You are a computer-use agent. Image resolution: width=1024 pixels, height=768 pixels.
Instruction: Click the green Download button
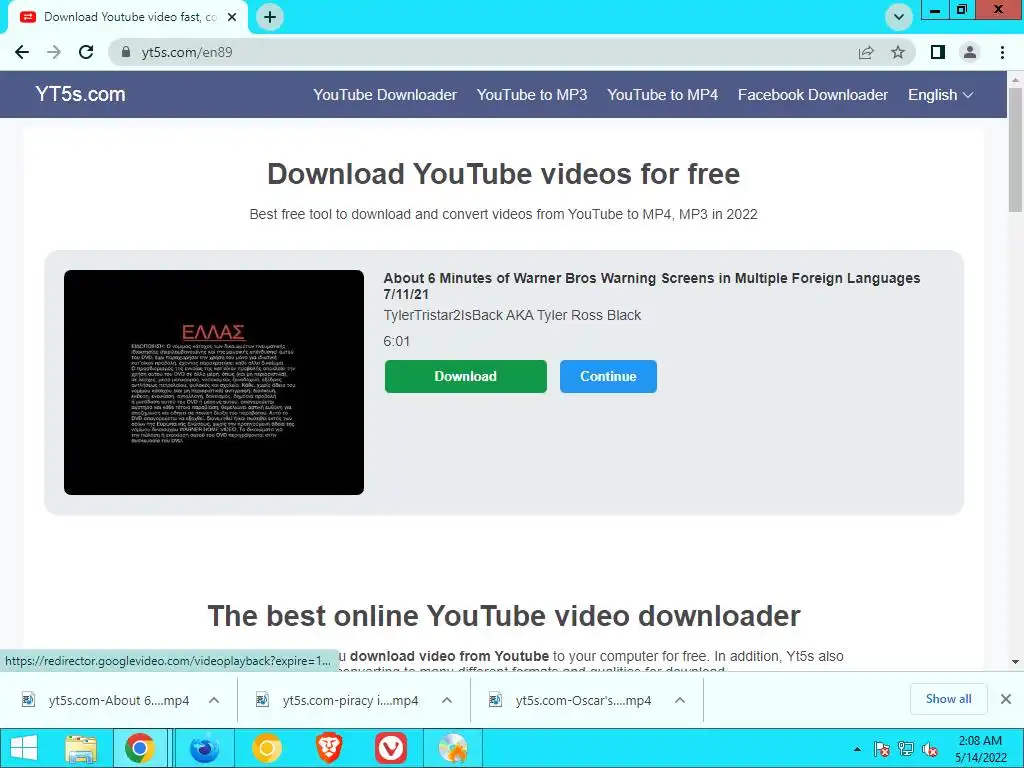coord(466,376)
